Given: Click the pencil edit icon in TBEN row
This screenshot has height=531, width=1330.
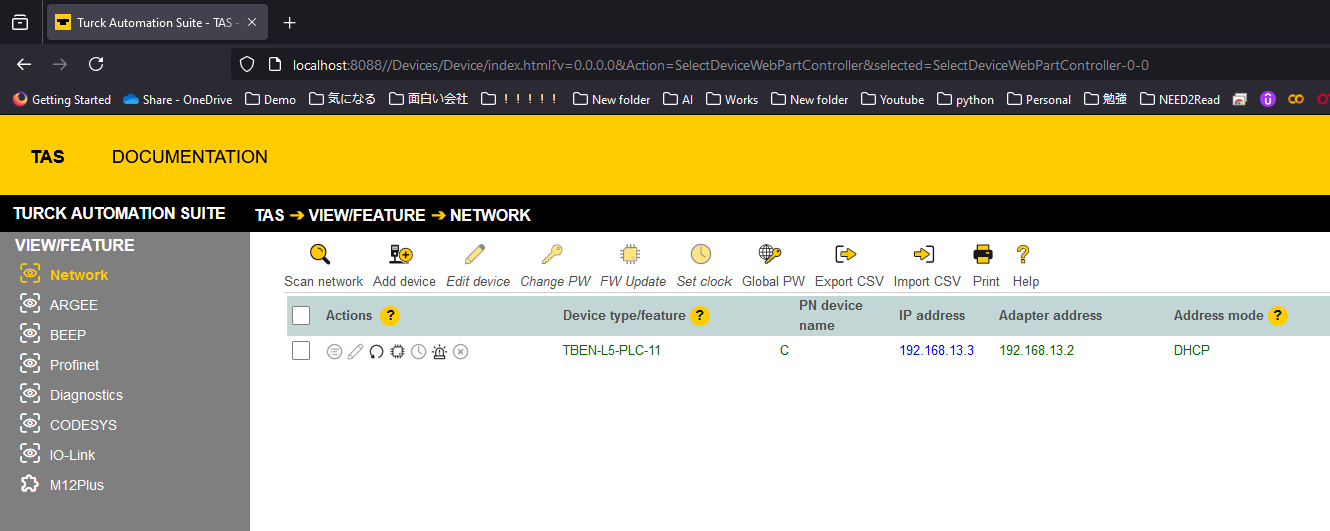Looking at the screenshot, I should click(355, 351).
